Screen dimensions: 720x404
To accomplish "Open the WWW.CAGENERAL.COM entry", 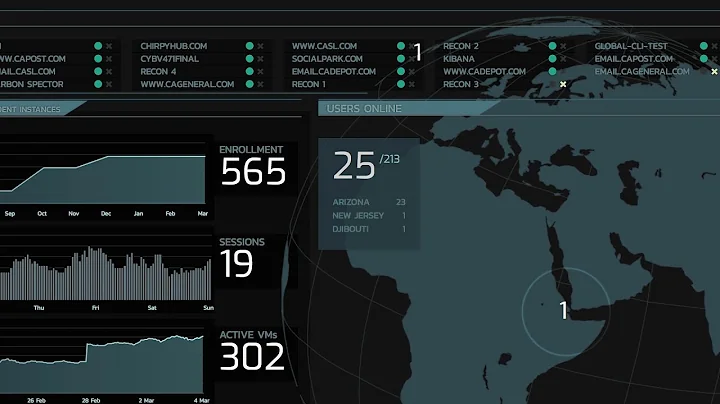I will point(187,84).
